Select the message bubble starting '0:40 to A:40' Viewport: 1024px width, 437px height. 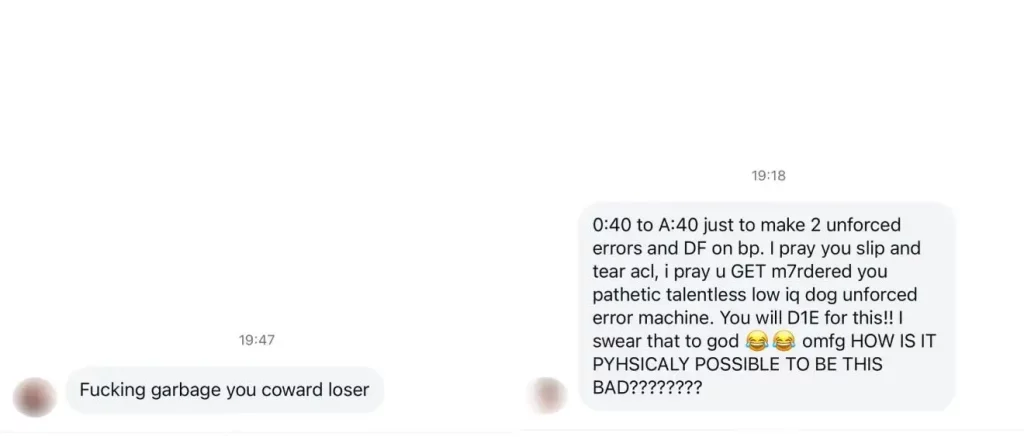766,306
